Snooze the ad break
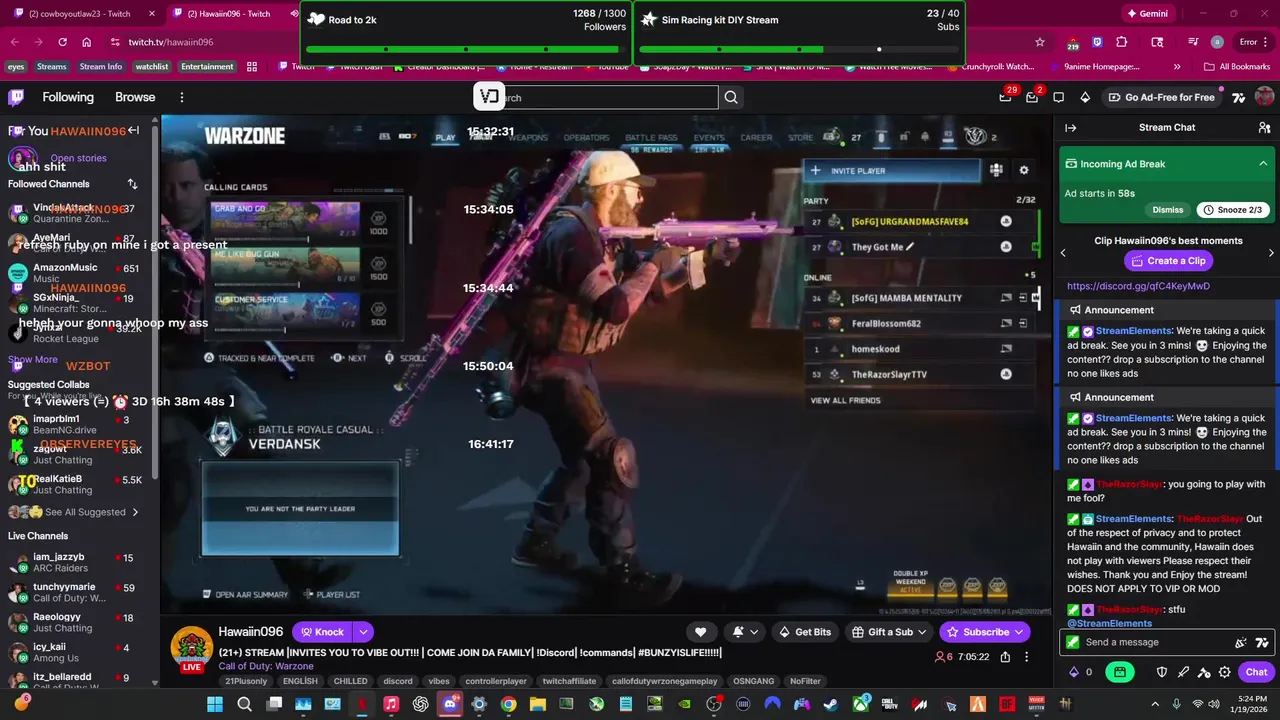This screenshot has height=720, width=1280. (x=1234, y=210)
